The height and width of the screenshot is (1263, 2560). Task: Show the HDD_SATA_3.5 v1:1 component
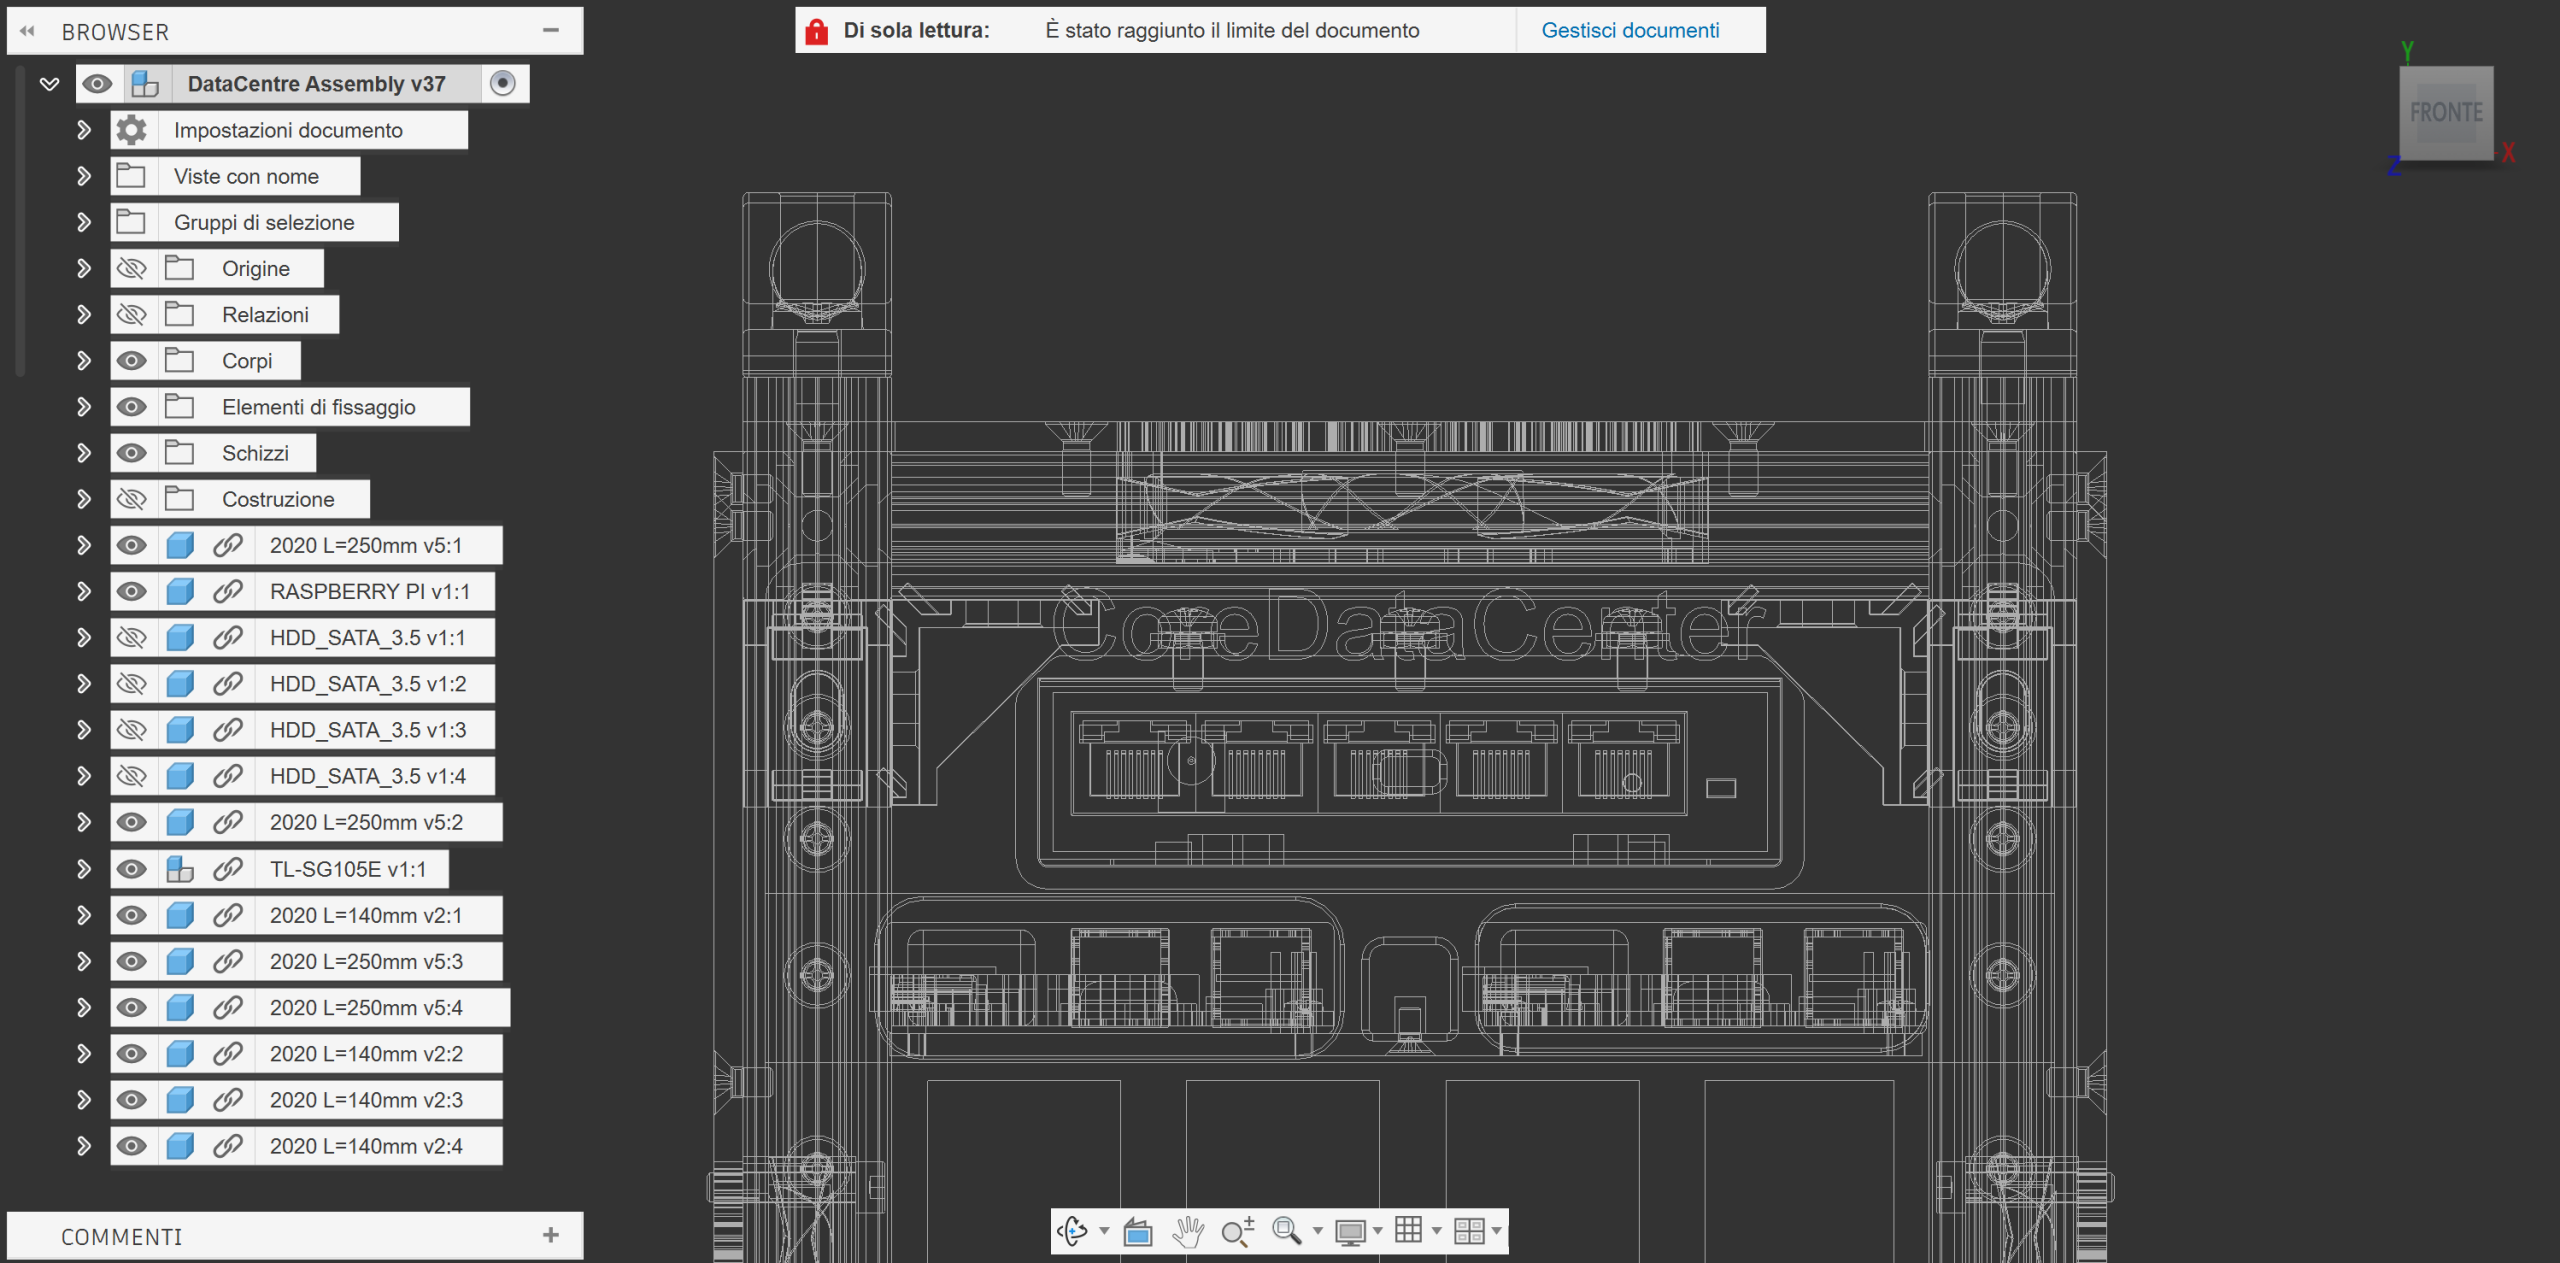point(131,638)
